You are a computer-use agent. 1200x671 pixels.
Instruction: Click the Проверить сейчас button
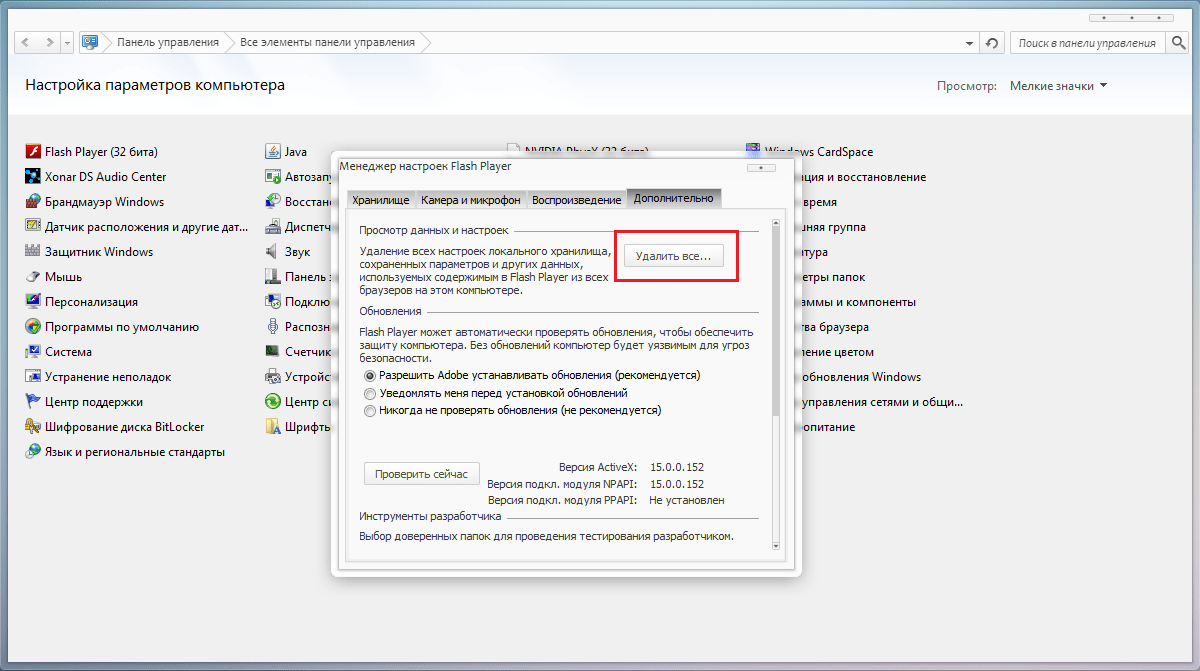[x=421, y=474]
